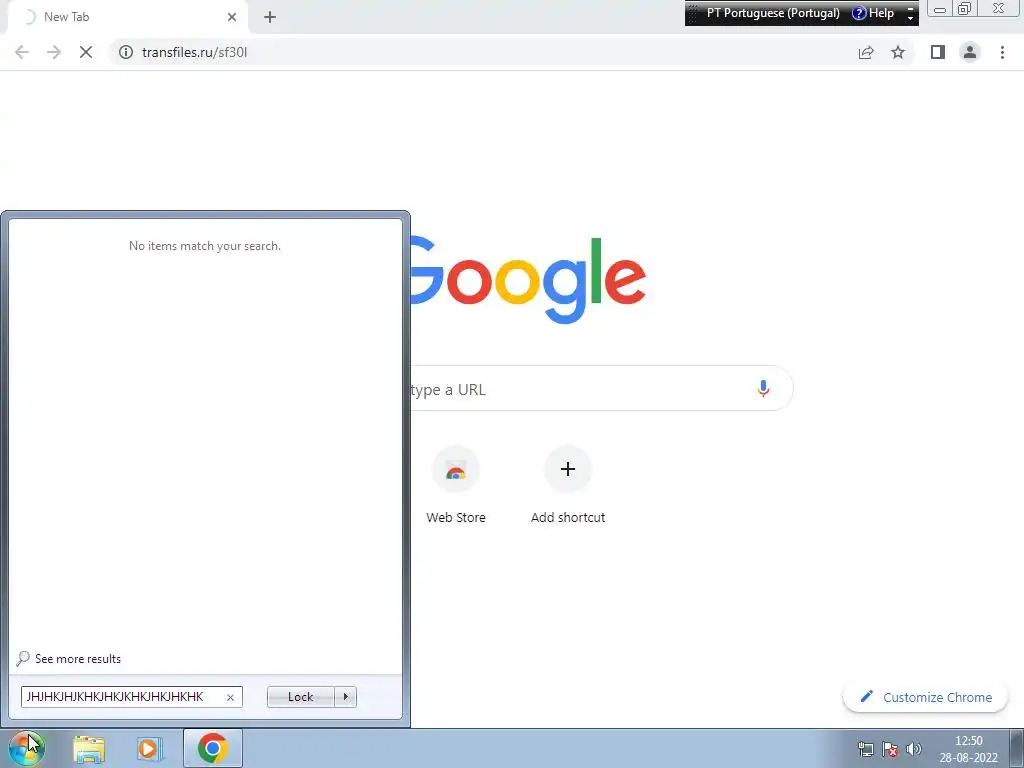The width and height of the screenshot is (1024, 768).
Task: Open Chrome side panel
Action: pyautogui.click(x=938, y=52)
